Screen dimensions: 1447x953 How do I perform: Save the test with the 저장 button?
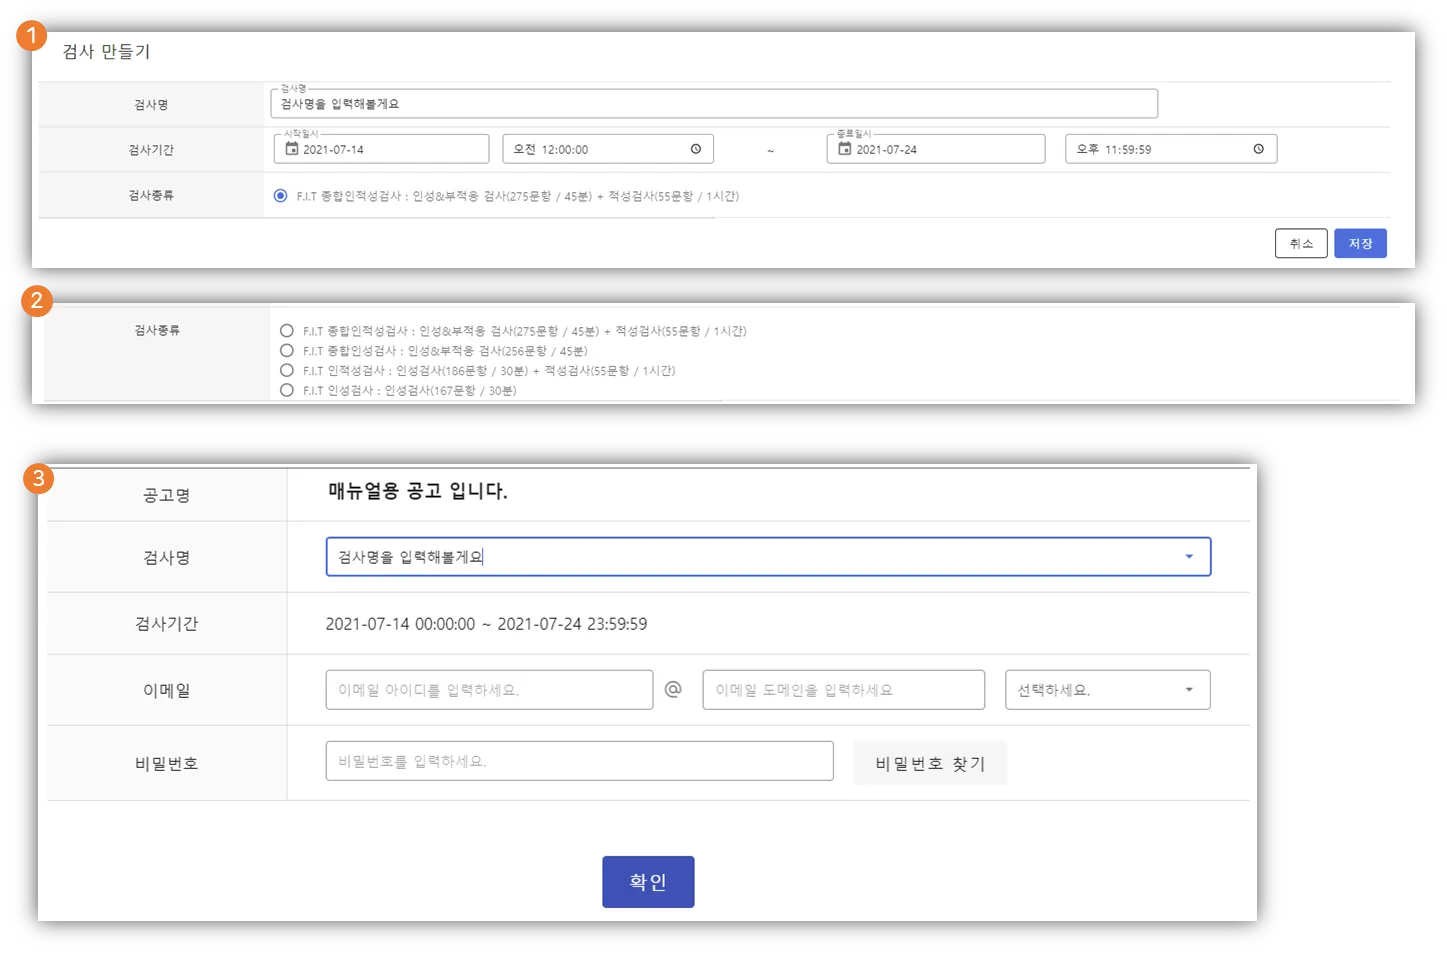(1360, 243)
